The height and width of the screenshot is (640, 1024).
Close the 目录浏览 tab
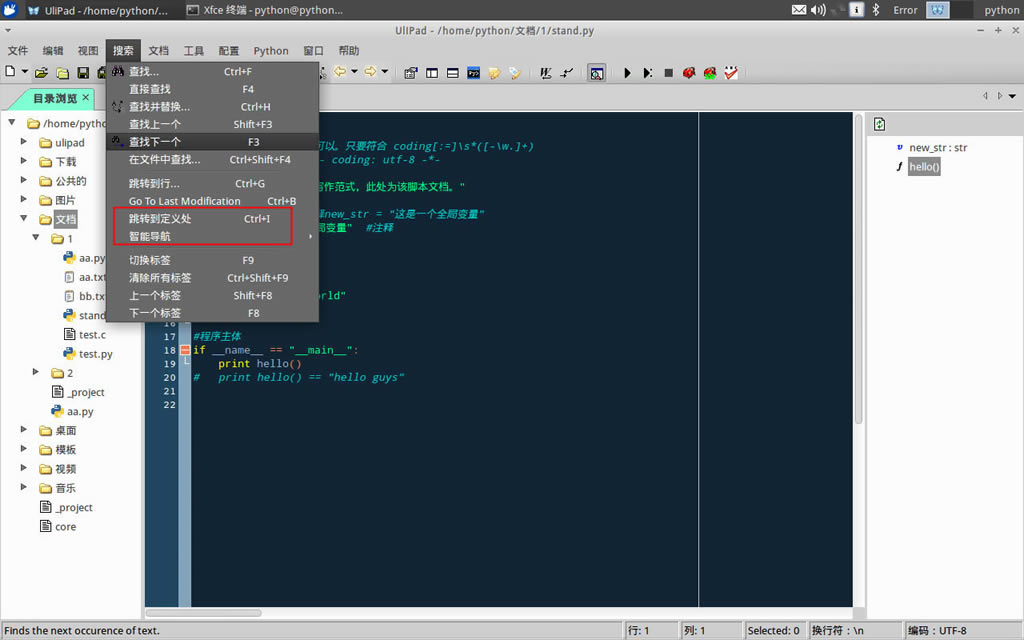pos(86,98)
